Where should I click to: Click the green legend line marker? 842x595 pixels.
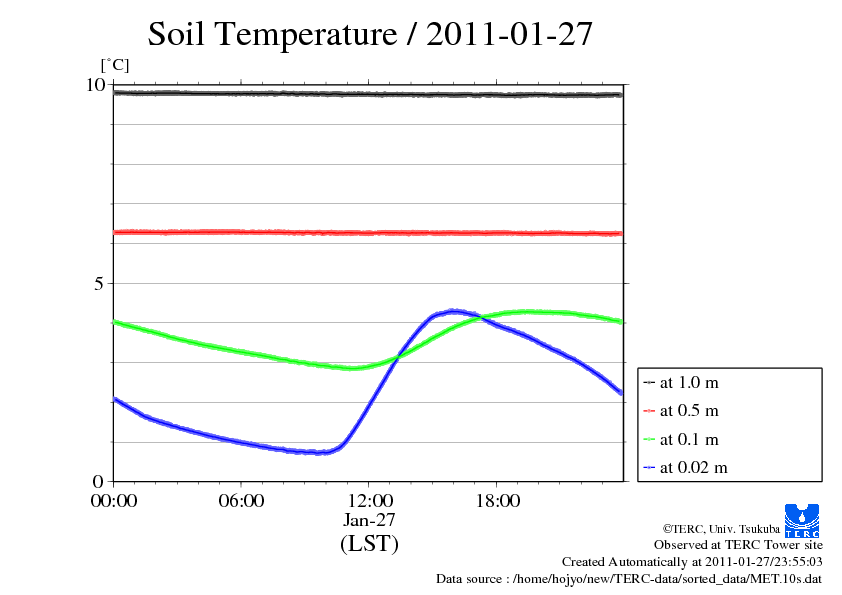pyautogui.click(x=649, y=440)
